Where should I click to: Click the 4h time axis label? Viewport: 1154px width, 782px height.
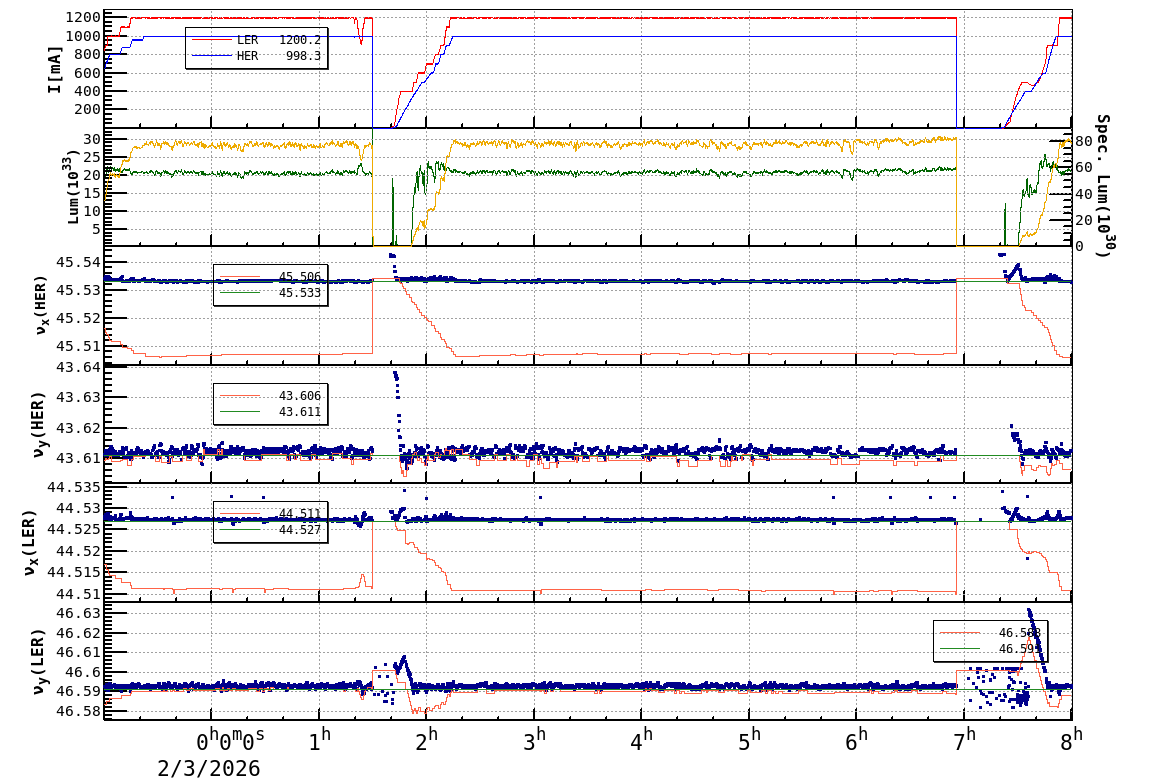click(641, 739)
